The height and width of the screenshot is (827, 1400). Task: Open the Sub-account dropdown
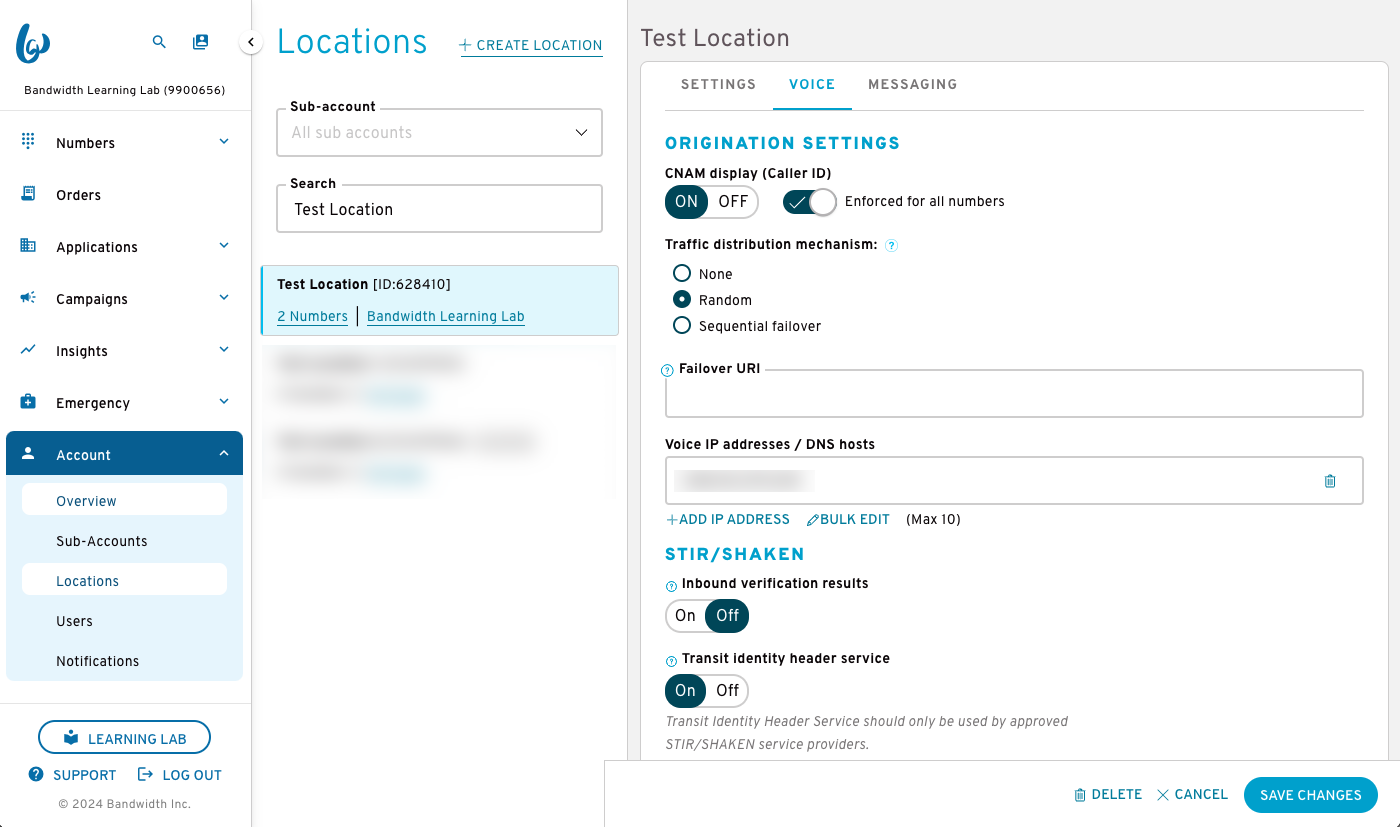(440, 133)
